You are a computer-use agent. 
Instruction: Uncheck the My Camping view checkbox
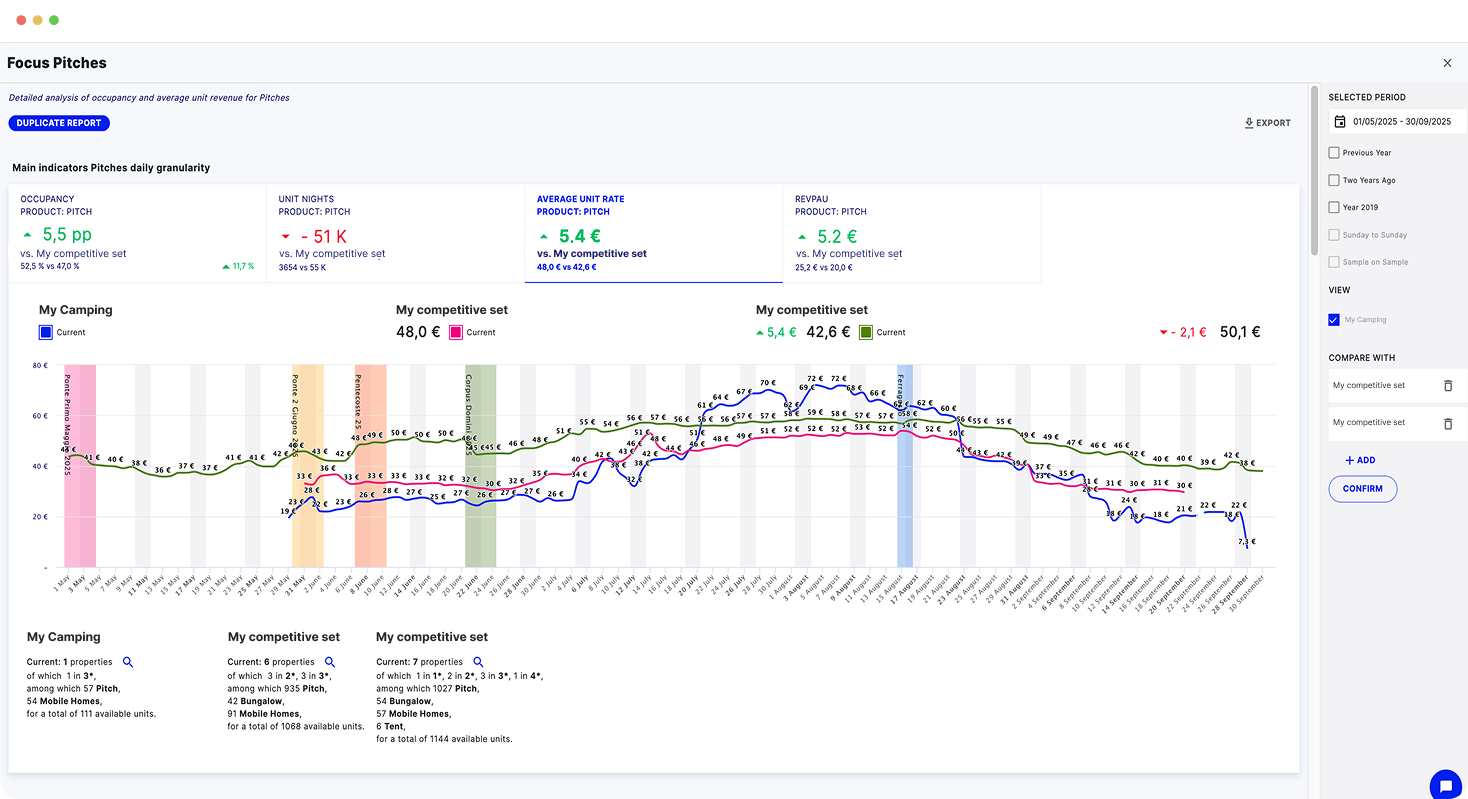click(x=1334, y=320)
